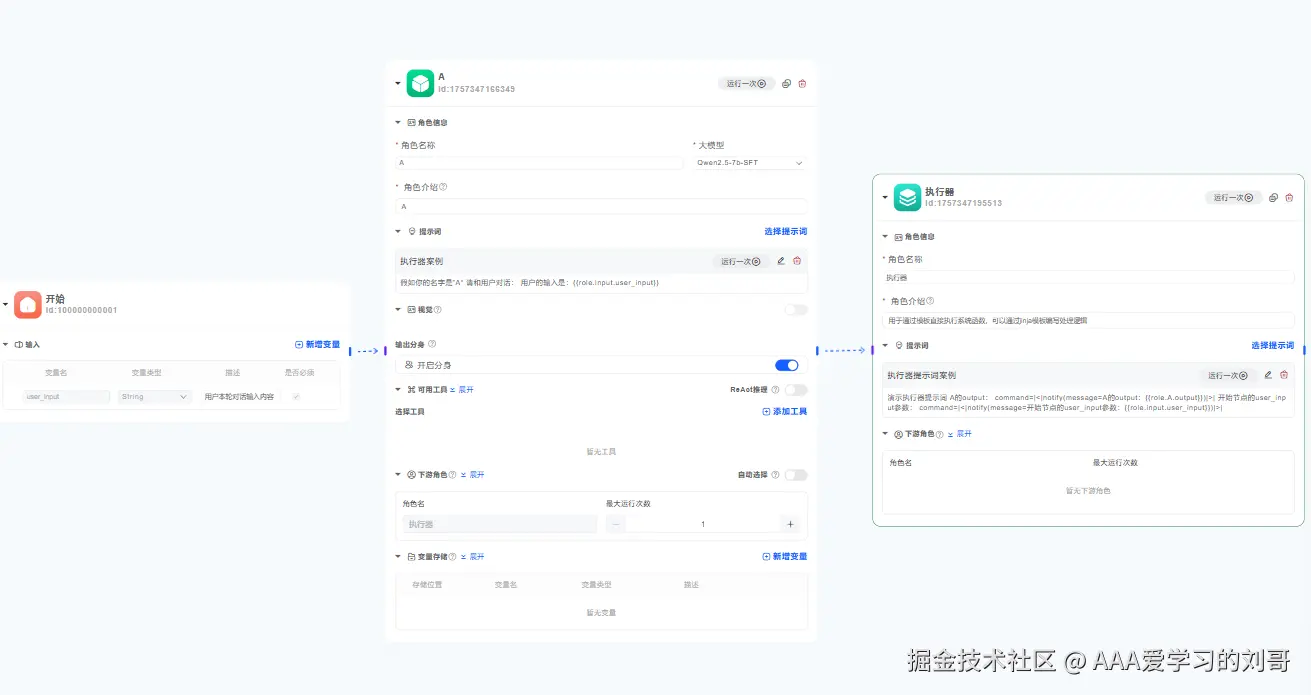This screenshot has height=695, width=1311.
Task: Delete the 执行器提示词案例 prompt with its trash icon
Action: [1284, 375]
